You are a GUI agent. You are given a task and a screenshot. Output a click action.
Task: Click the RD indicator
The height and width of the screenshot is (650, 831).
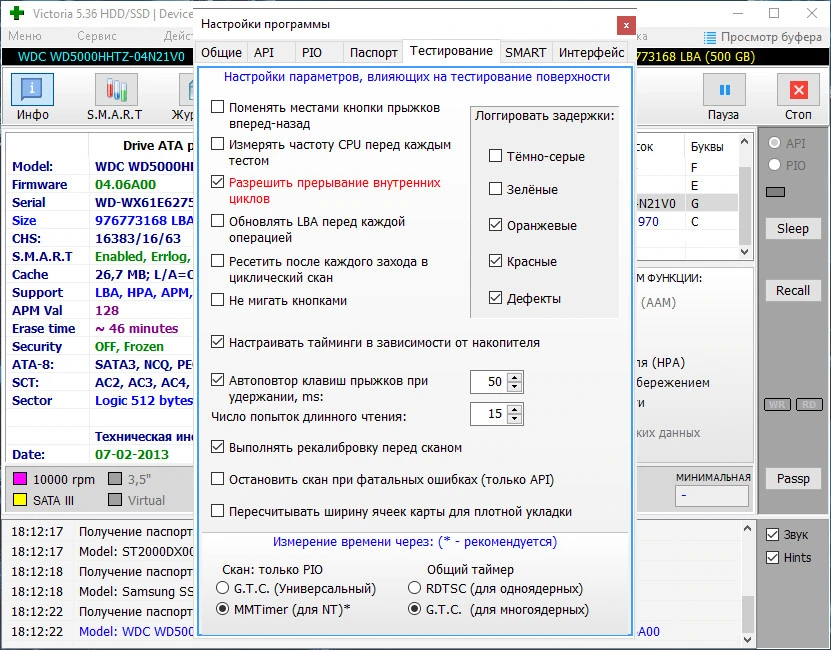point(809,405)
